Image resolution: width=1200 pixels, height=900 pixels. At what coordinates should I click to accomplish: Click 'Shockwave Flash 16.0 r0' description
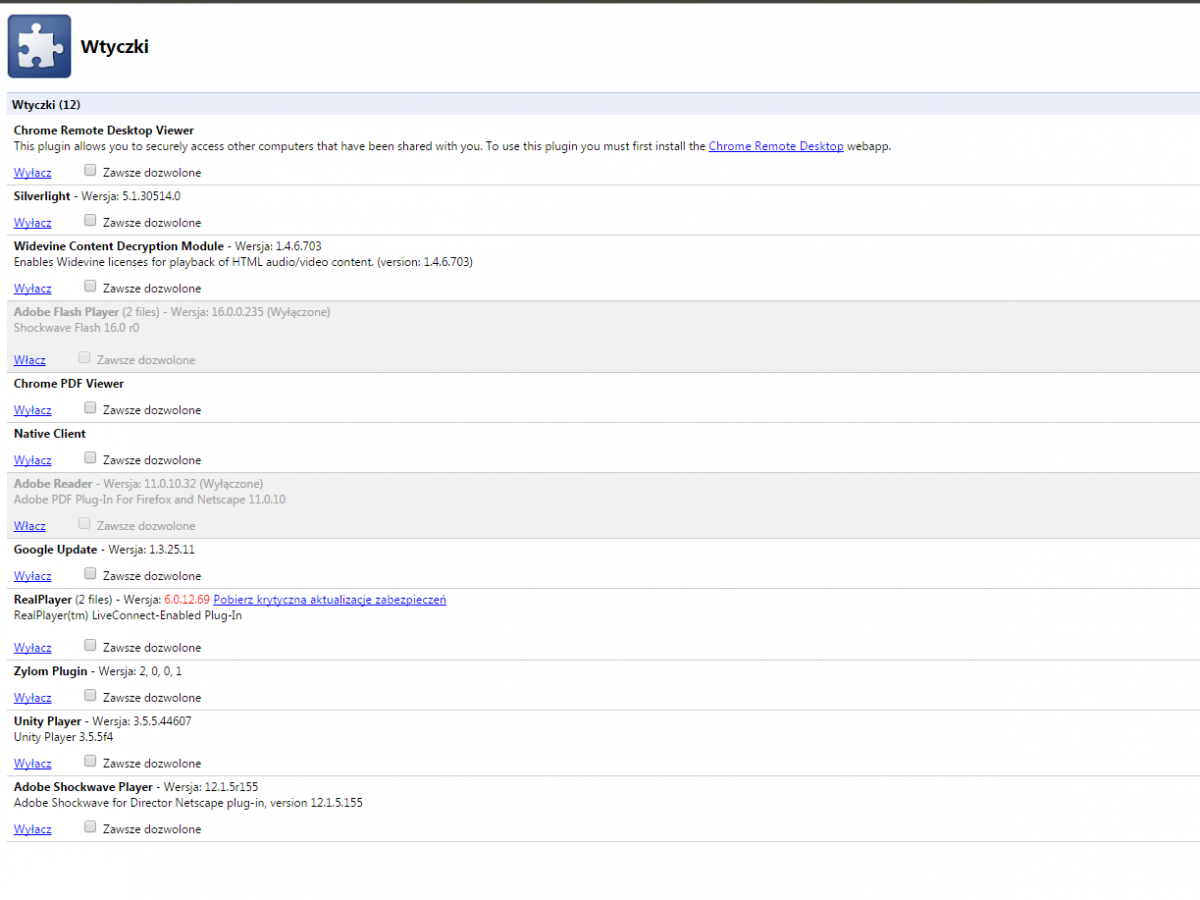pyautogui.click(x=77, y=328)
